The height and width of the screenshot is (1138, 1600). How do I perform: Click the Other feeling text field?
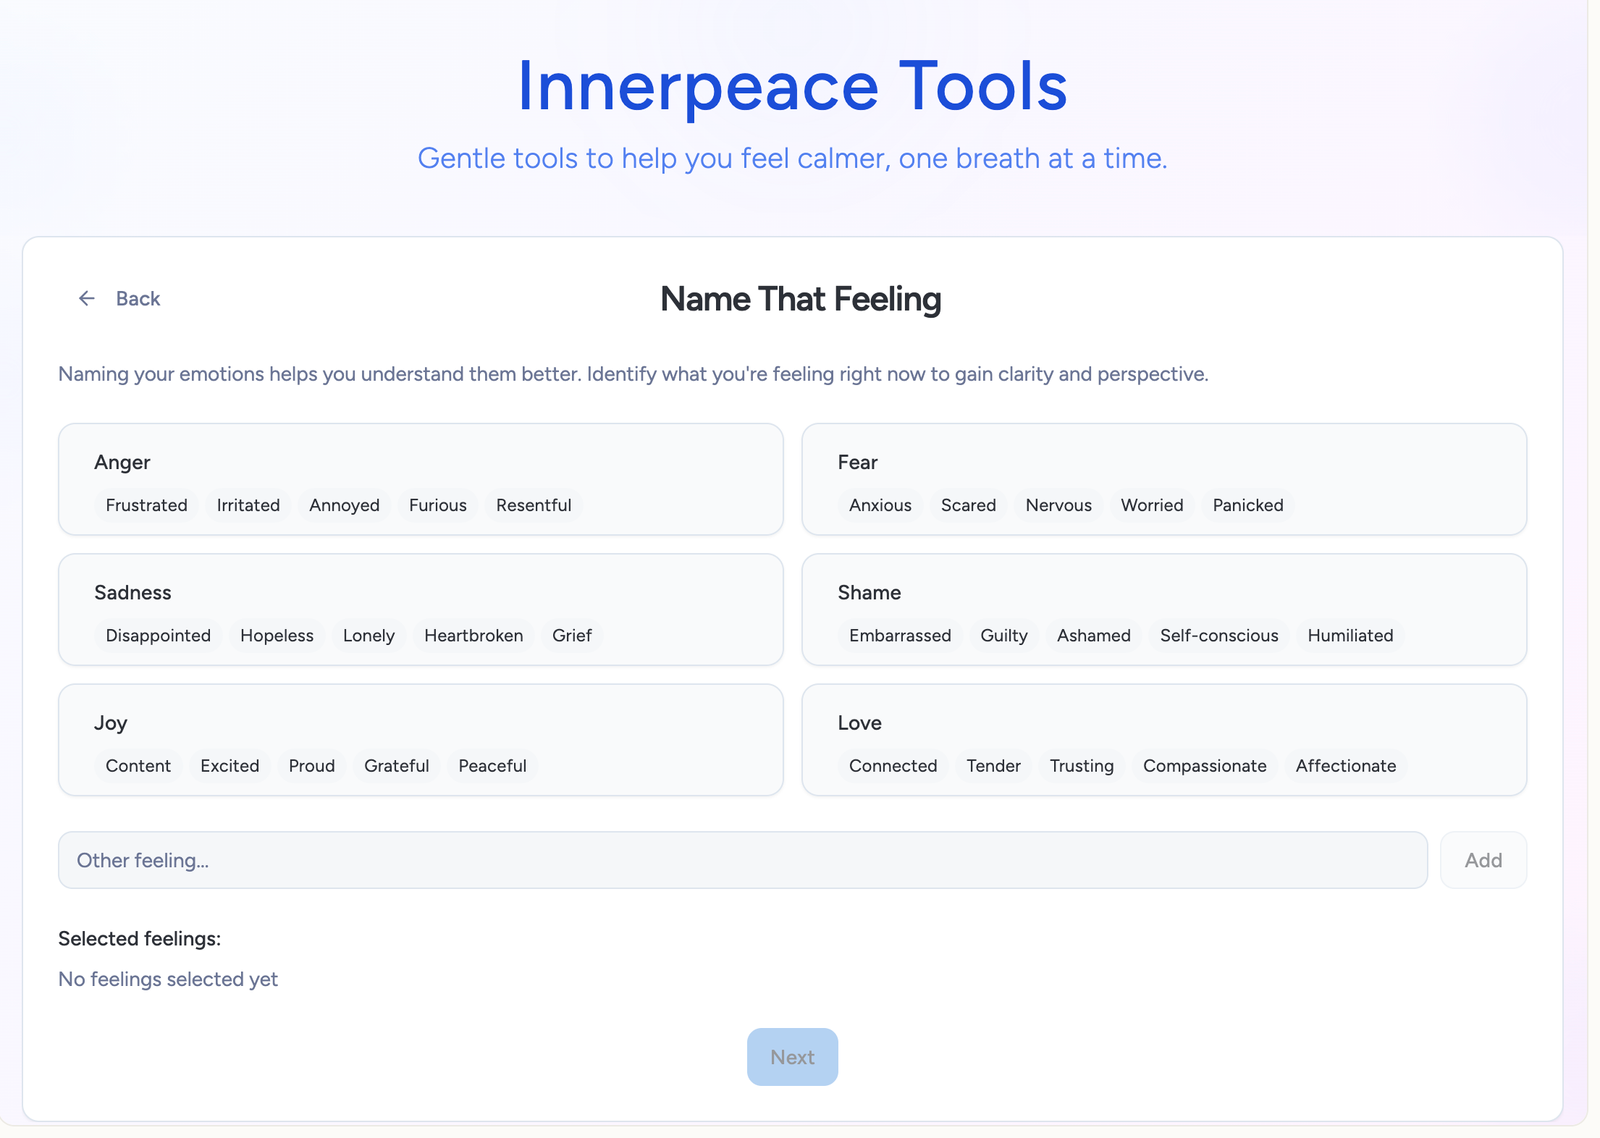click(x=742, y=860)
